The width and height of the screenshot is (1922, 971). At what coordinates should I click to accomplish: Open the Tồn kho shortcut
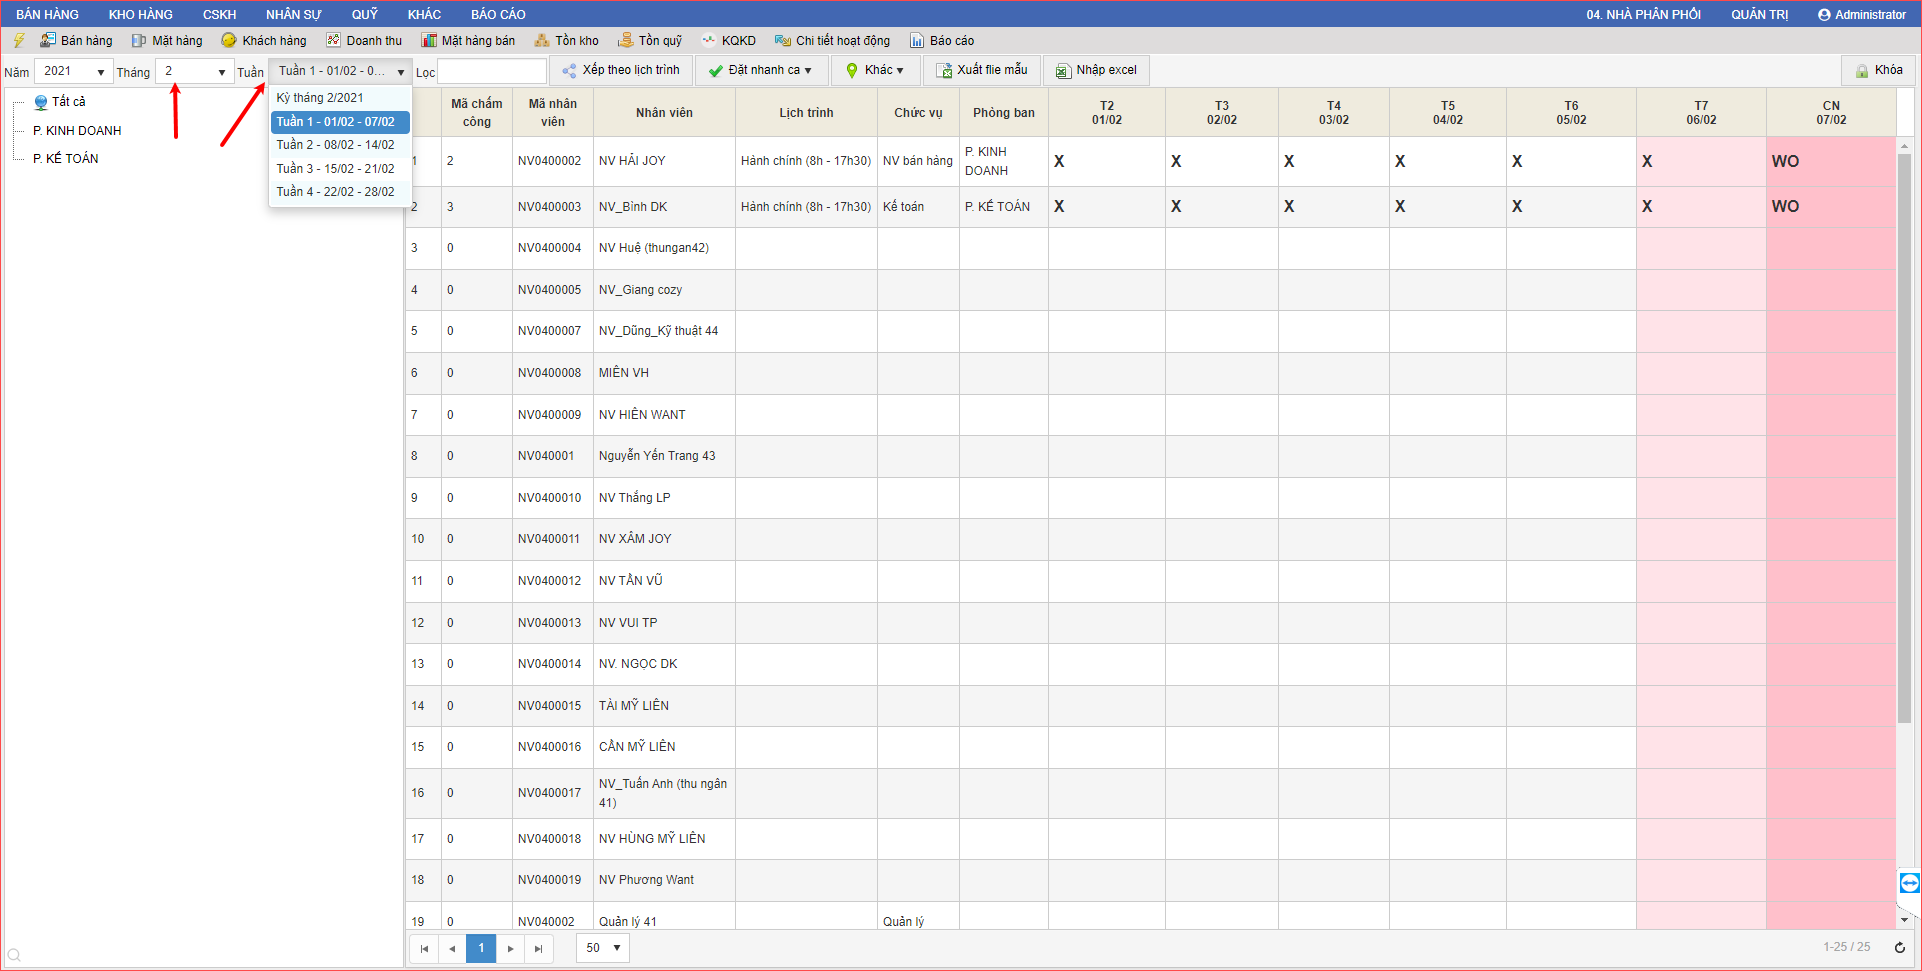pyautogui.click(x=566, y=41)
